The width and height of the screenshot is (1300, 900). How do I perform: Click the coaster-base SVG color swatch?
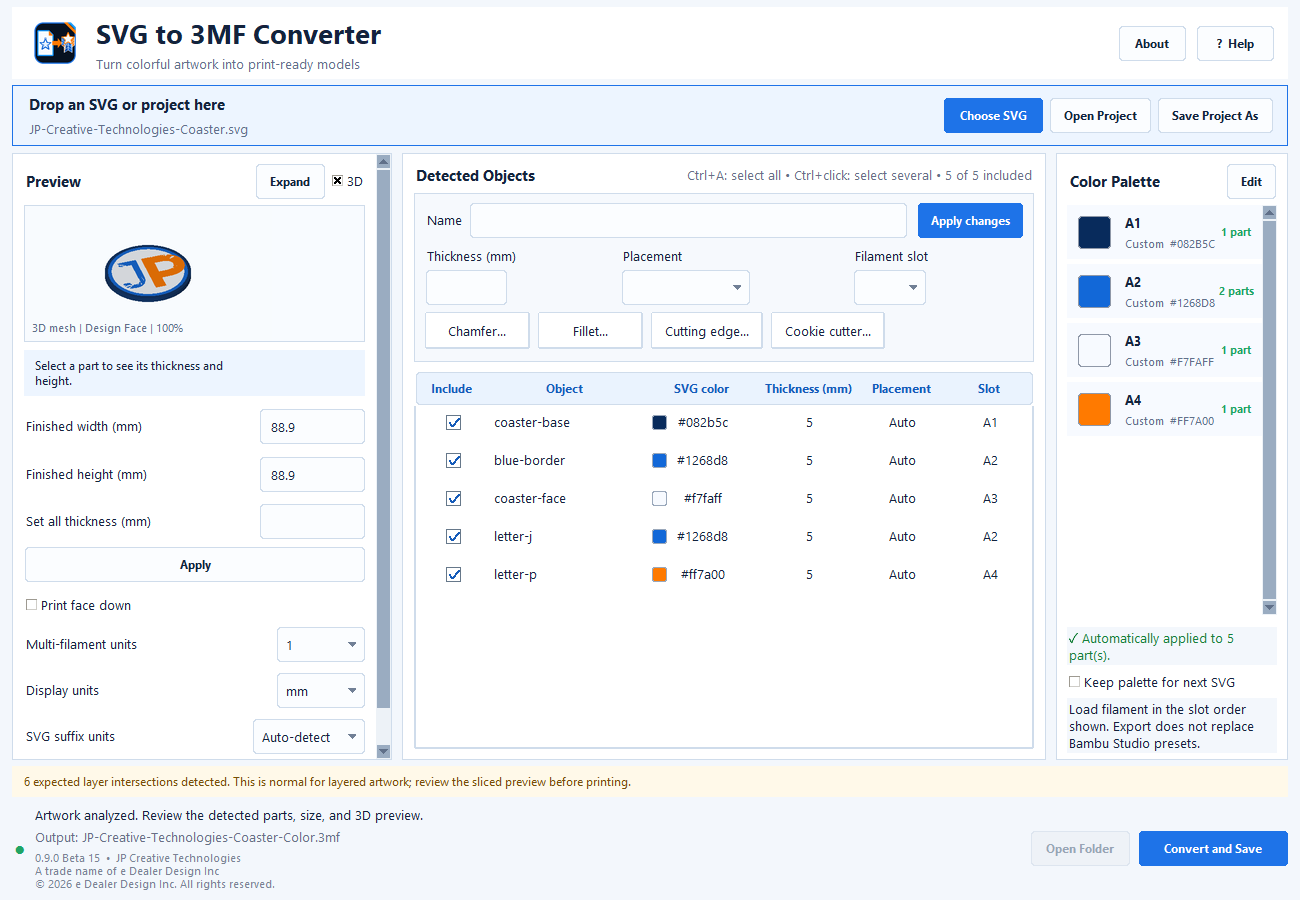click(x=659, y=423)
